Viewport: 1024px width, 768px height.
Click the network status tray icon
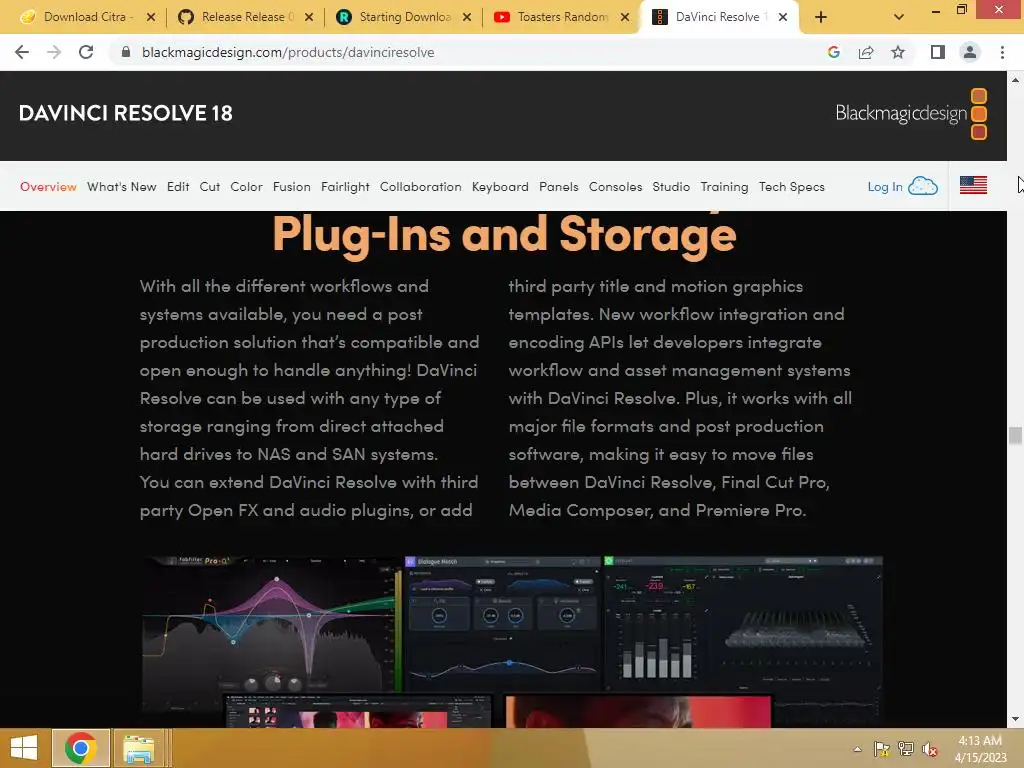[906, 749]
